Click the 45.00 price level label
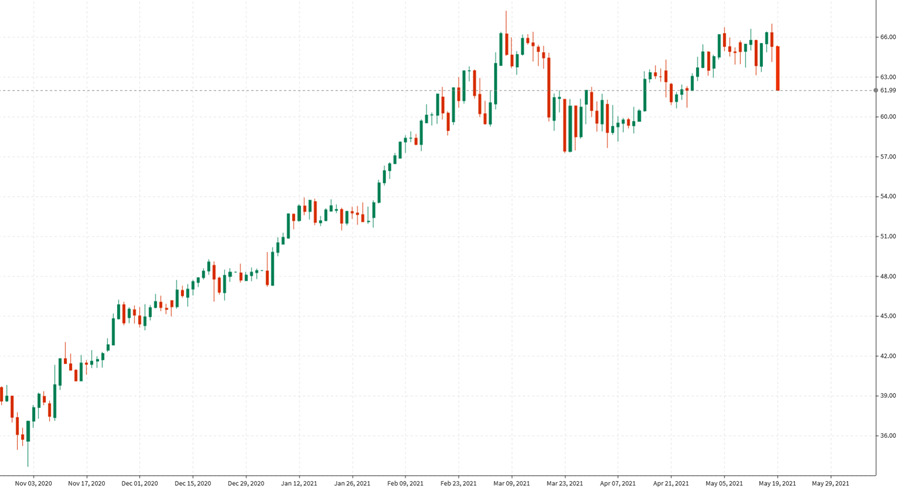 click(888, 316)
